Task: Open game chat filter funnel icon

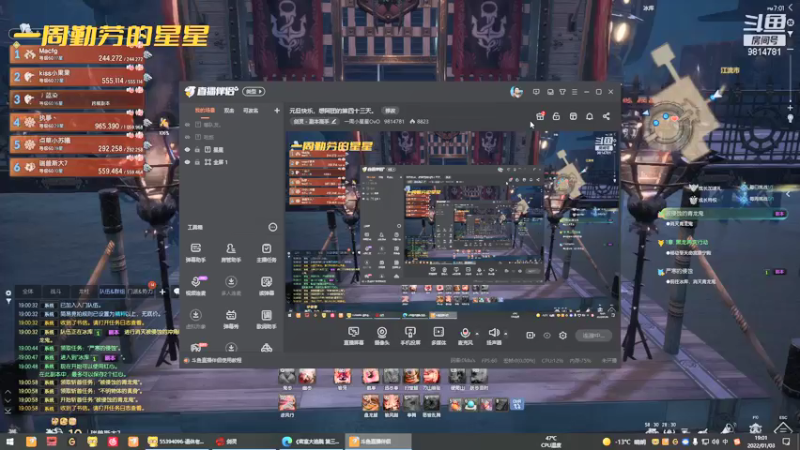Action: [8, 301]
